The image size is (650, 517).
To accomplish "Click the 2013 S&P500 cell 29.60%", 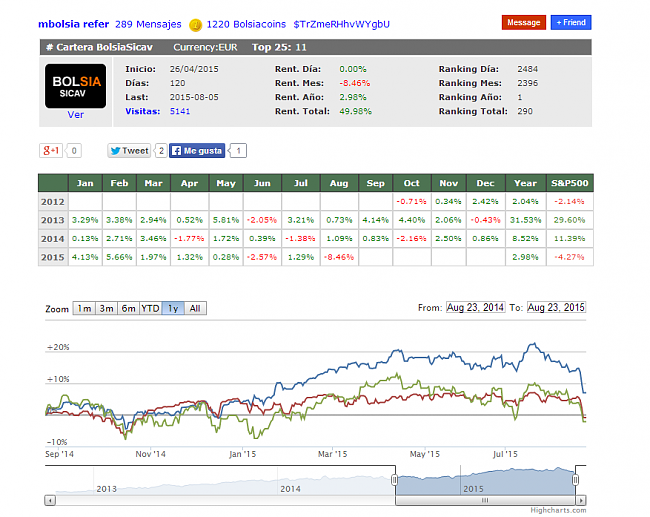I will click(x=570, y=220).
